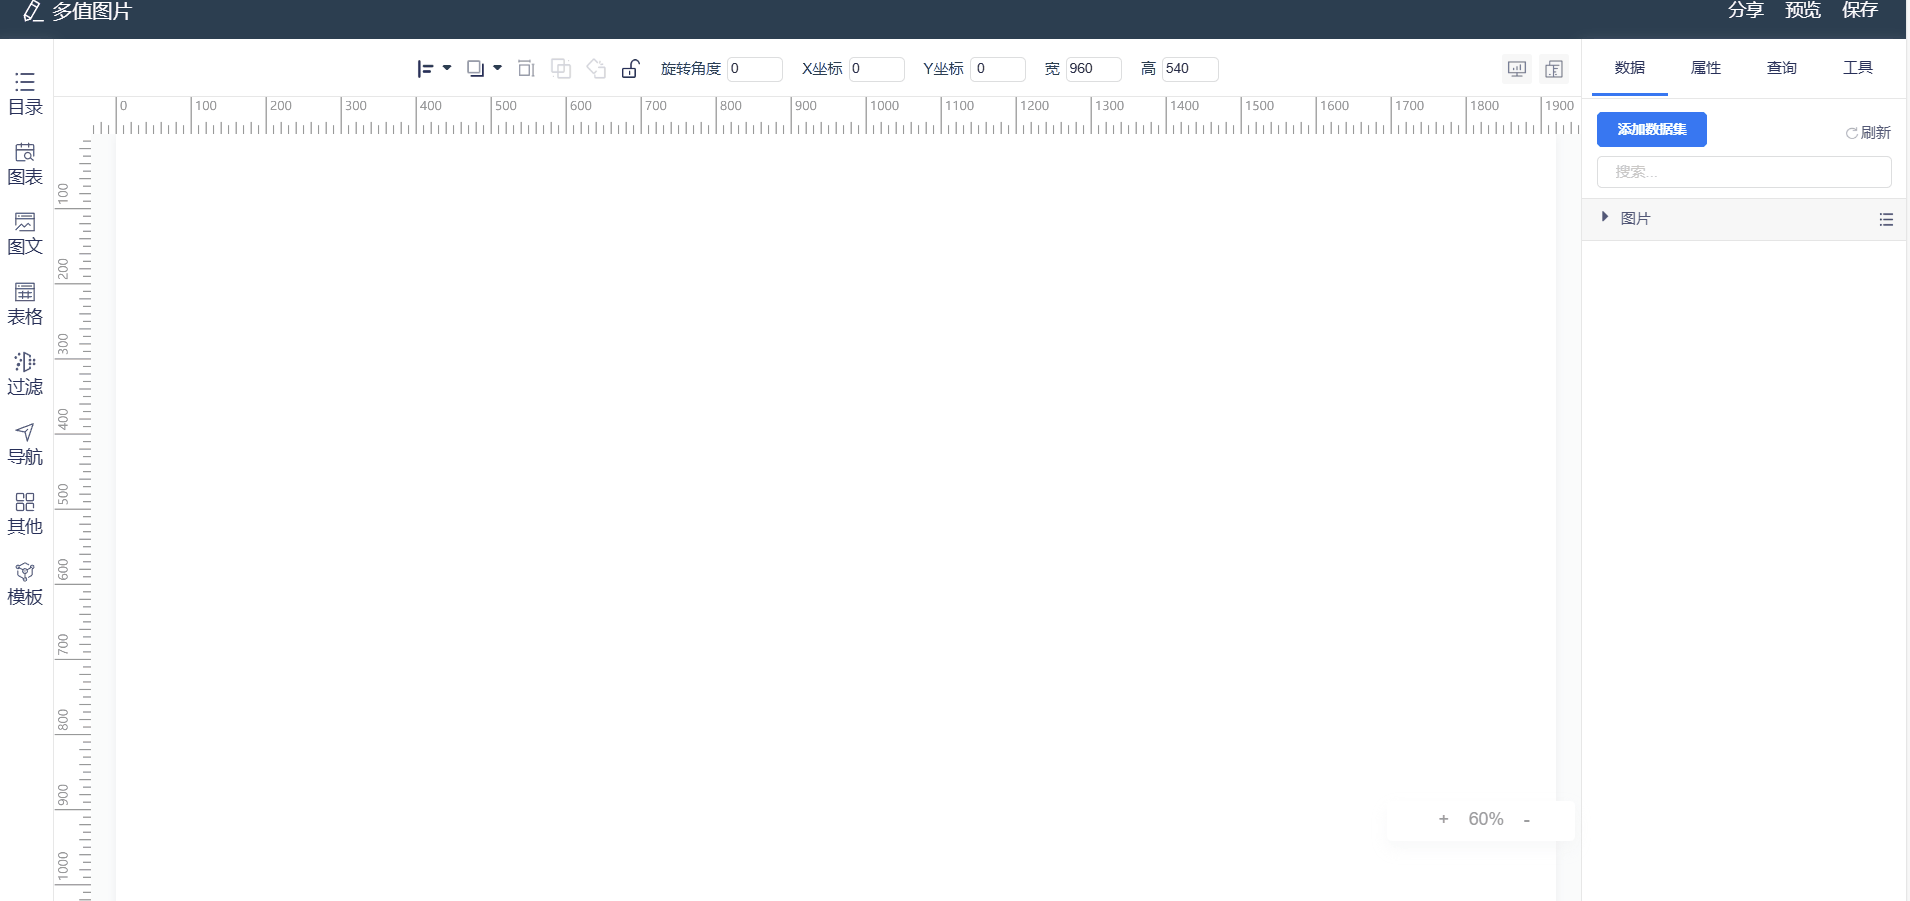This screenshot has width=1910, height=901.
Task: Switch to the 工具 tab
Action: coord(1858,68)
